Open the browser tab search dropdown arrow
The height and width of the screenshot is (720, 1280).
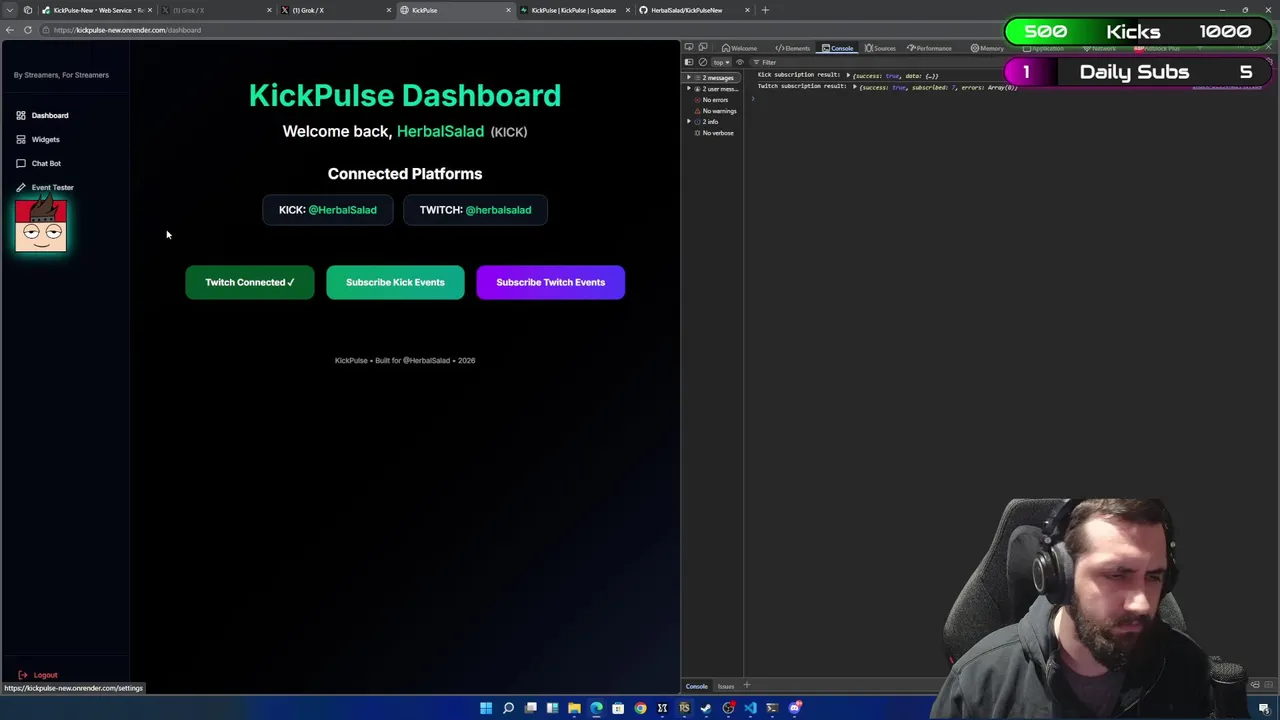(10, 10)
